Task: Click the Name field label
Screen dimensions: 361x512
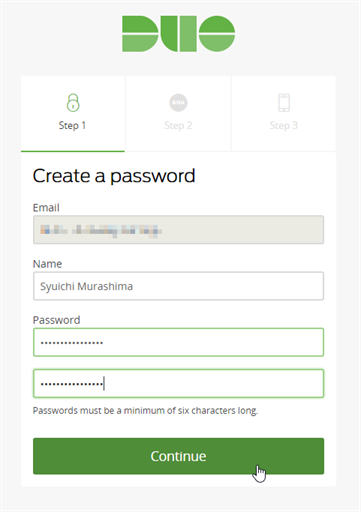Action: (47, 264)
